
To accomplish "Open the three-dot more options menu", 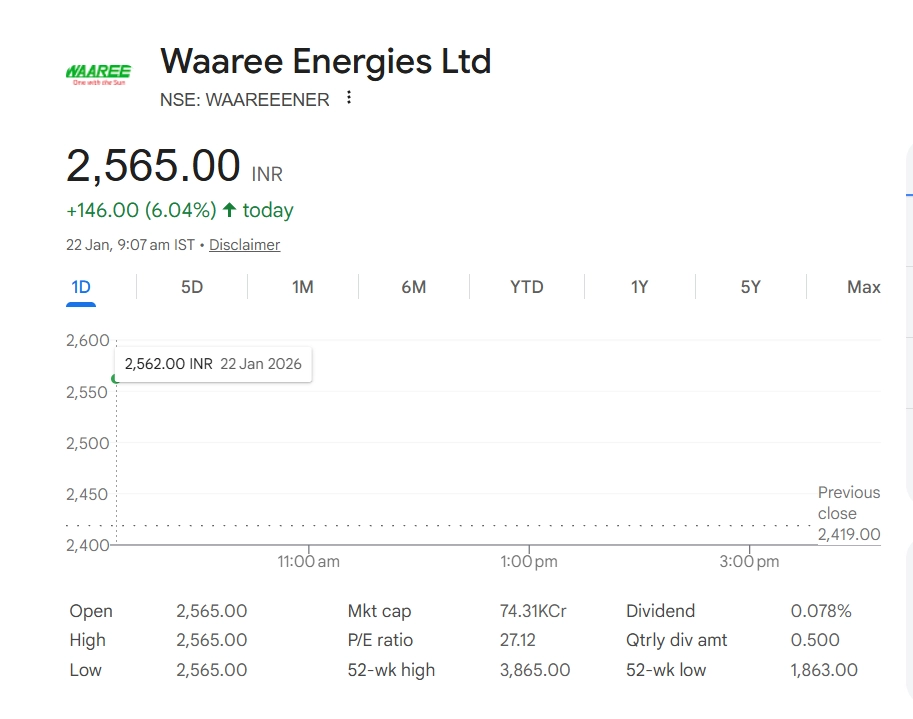I will tap(349, 98).
